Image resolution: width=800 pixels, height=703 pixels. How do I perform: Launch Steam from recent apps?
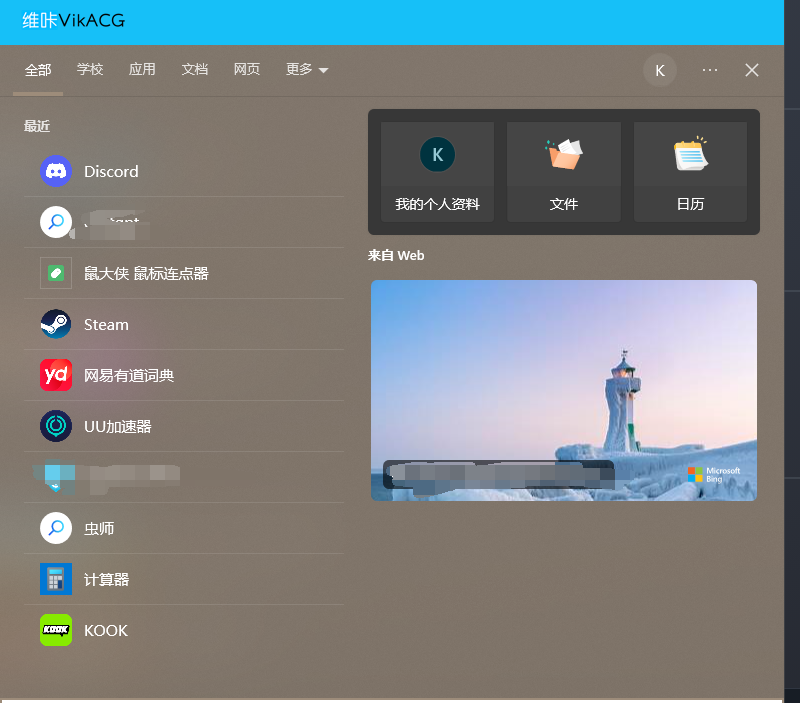[x=105, y=325]
